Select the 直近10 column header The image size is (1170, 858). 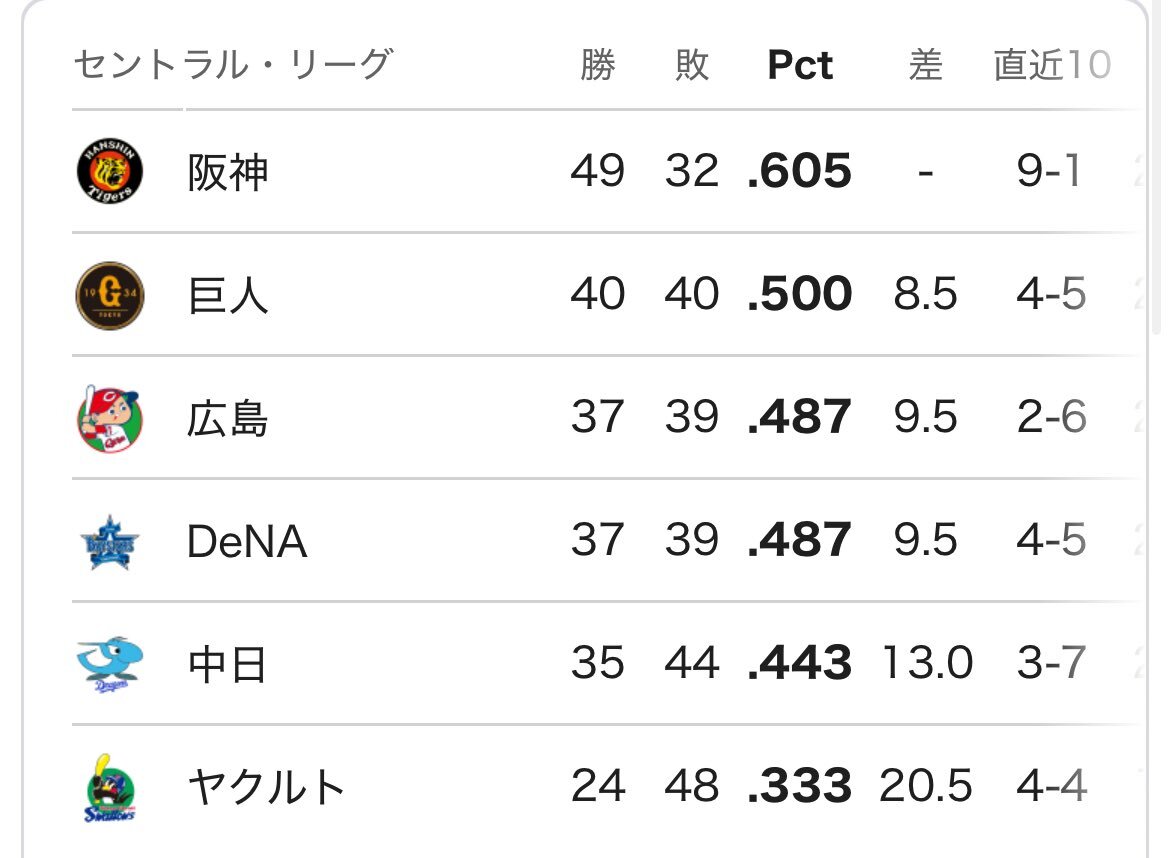click(1052, 65)
